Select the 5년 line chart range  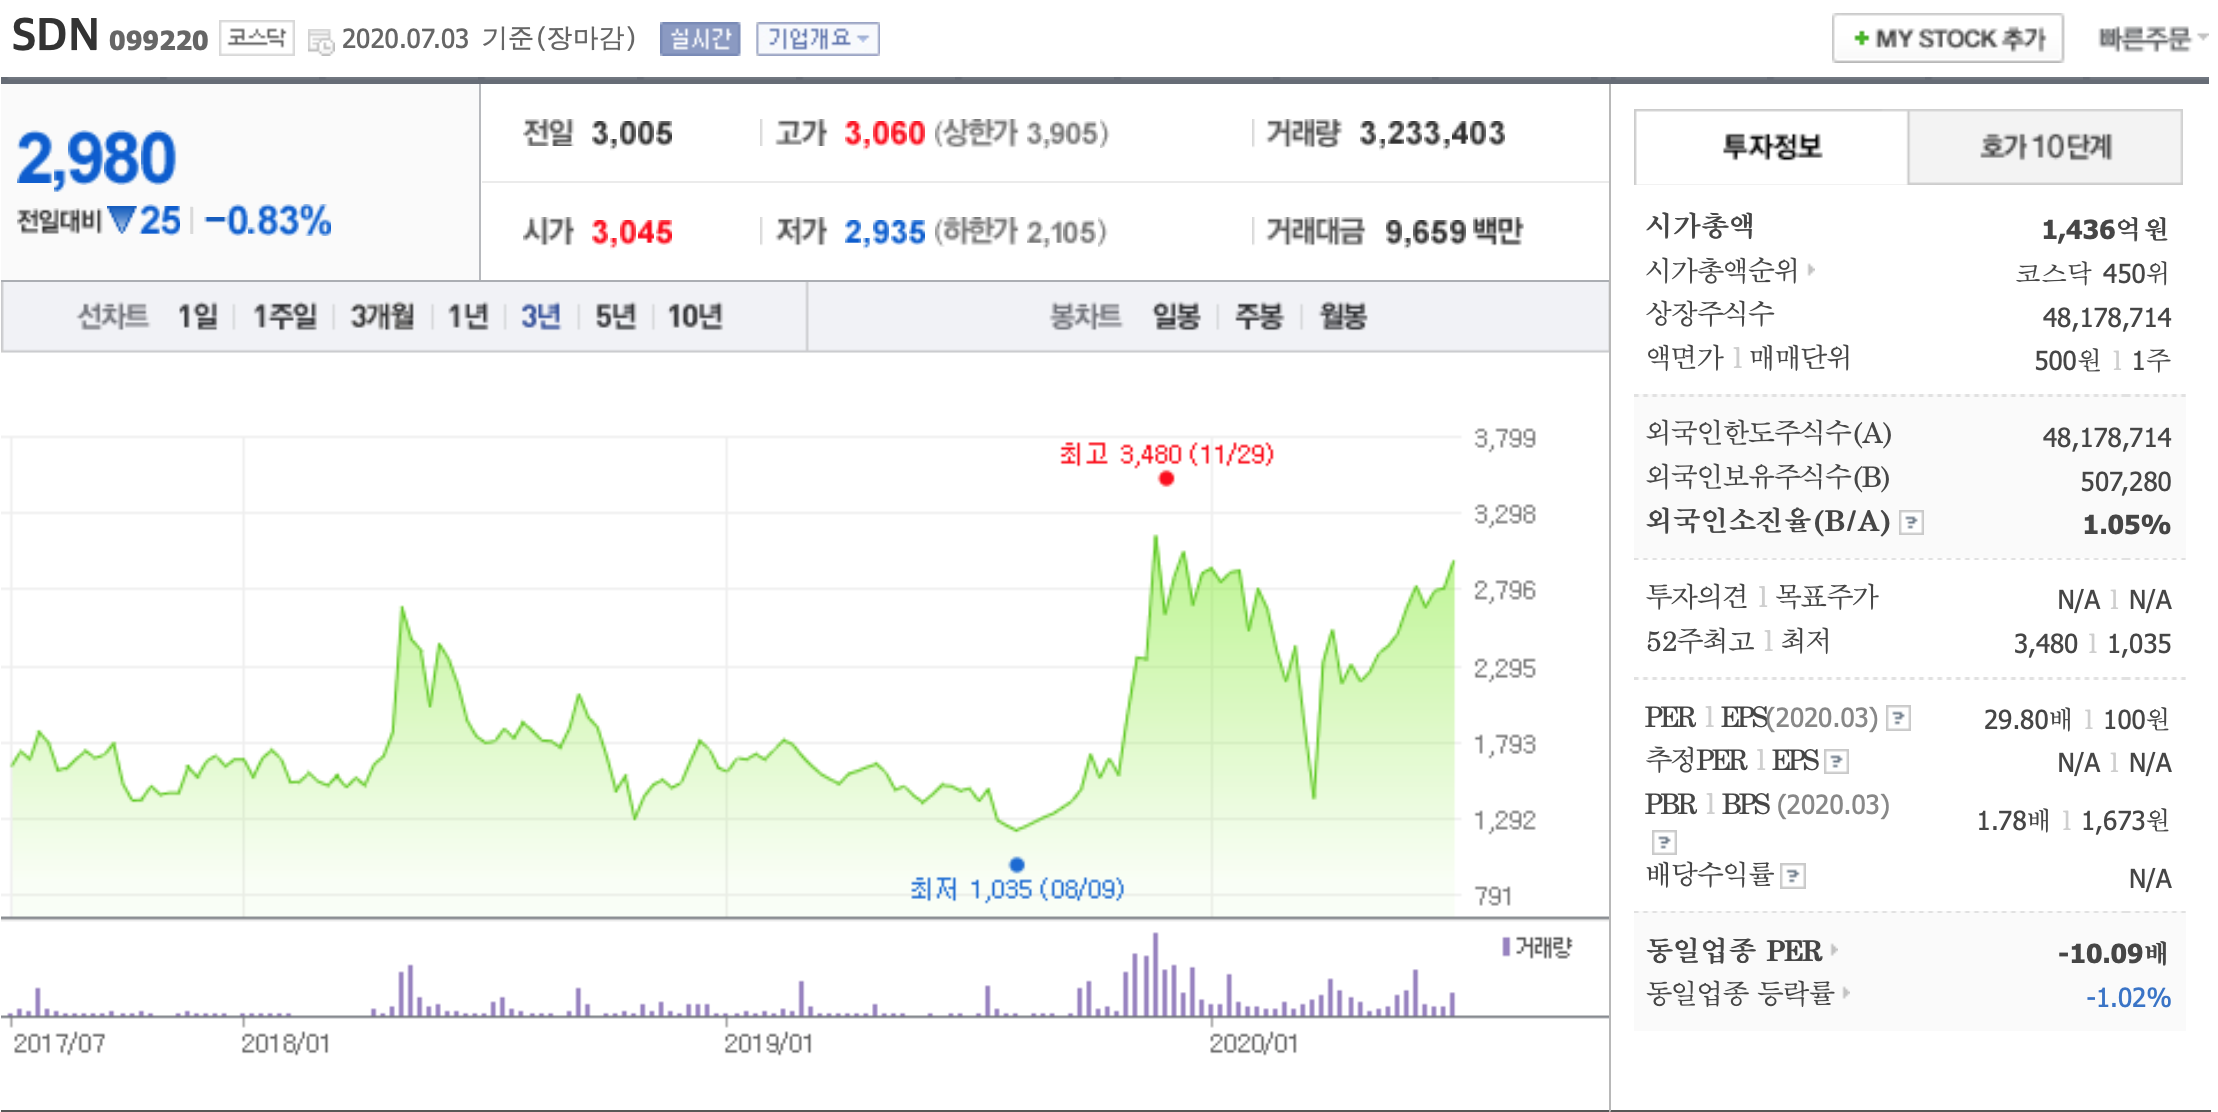tap(615, 316)
